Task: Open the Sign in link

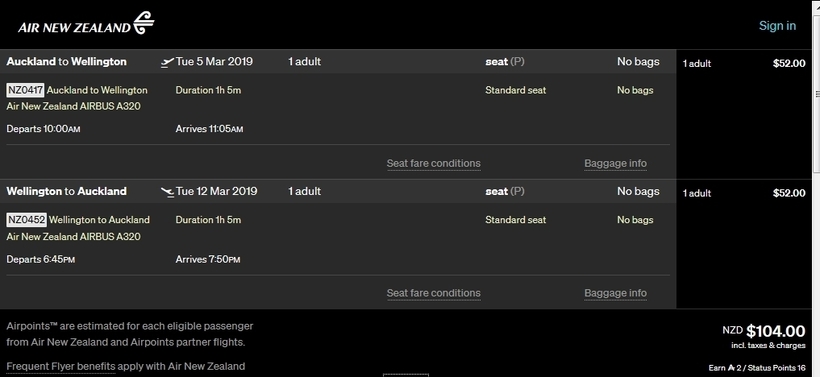Action: [777, 26]
